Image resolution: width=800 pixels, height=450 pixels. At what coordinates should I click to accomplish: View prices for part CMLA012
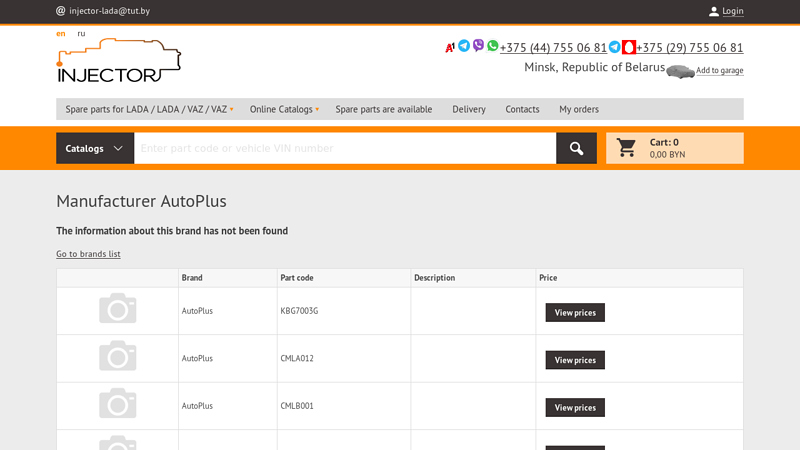[x=575, y=360]
